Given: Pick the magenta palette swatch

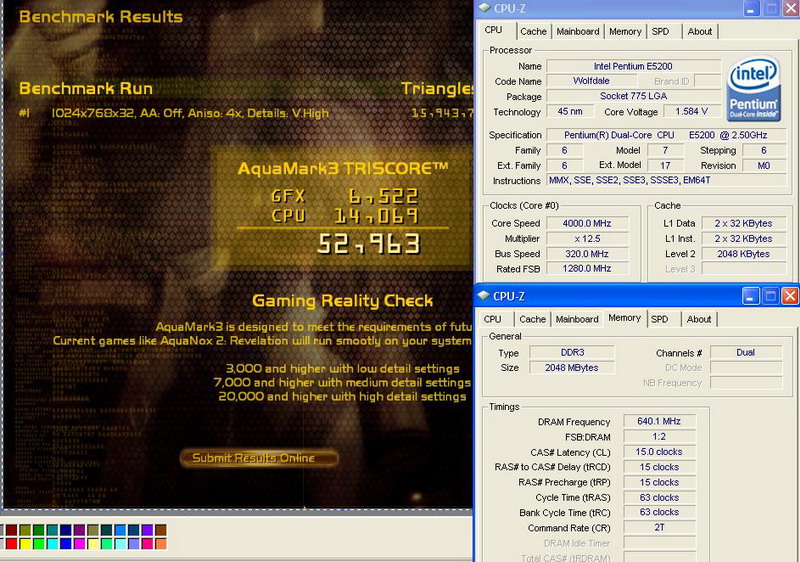Looking at the screenshot, I should pyautogui.click(x=80, y=544).
